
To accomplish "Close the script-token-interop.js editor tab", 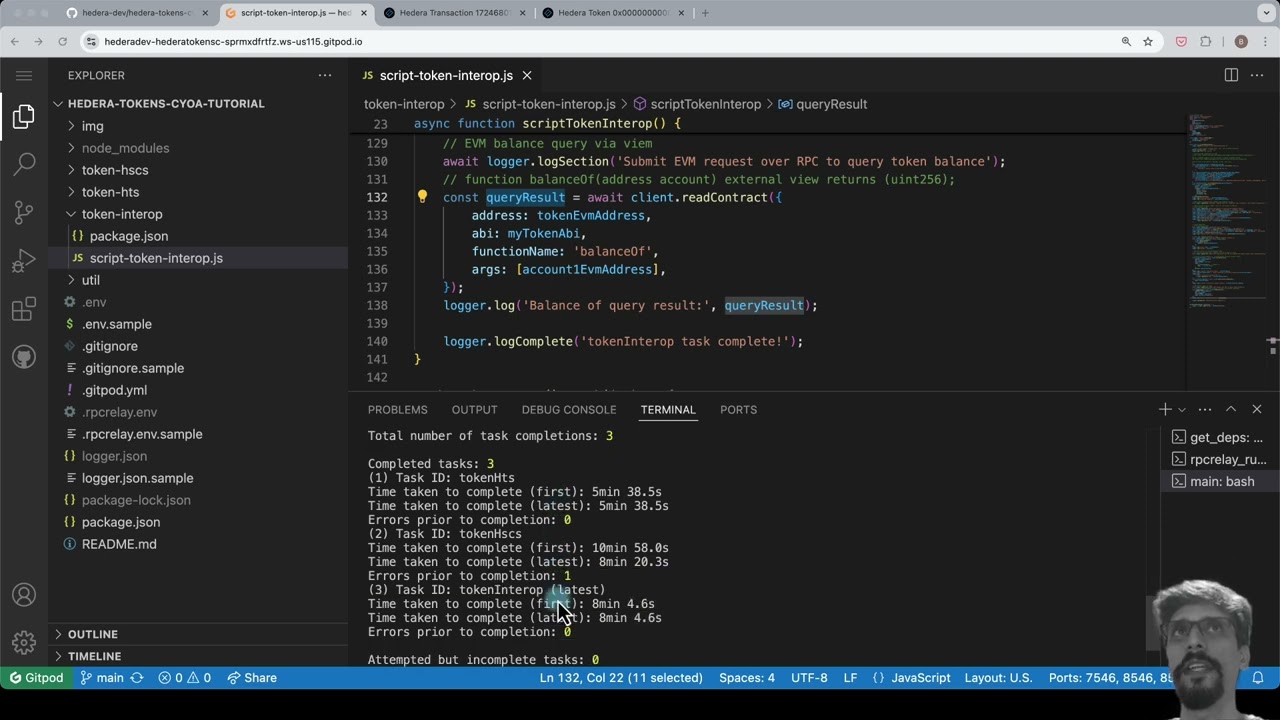I will [527, 76].
